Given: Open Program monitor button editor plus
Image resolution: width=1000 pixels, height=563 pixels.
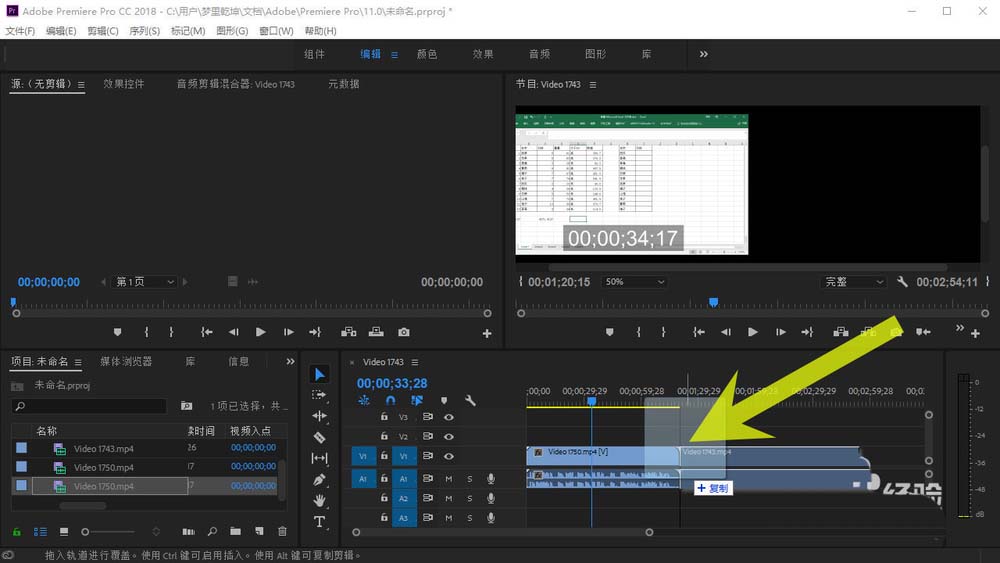Looking at the screenshot, I should (x=975, y=333).
